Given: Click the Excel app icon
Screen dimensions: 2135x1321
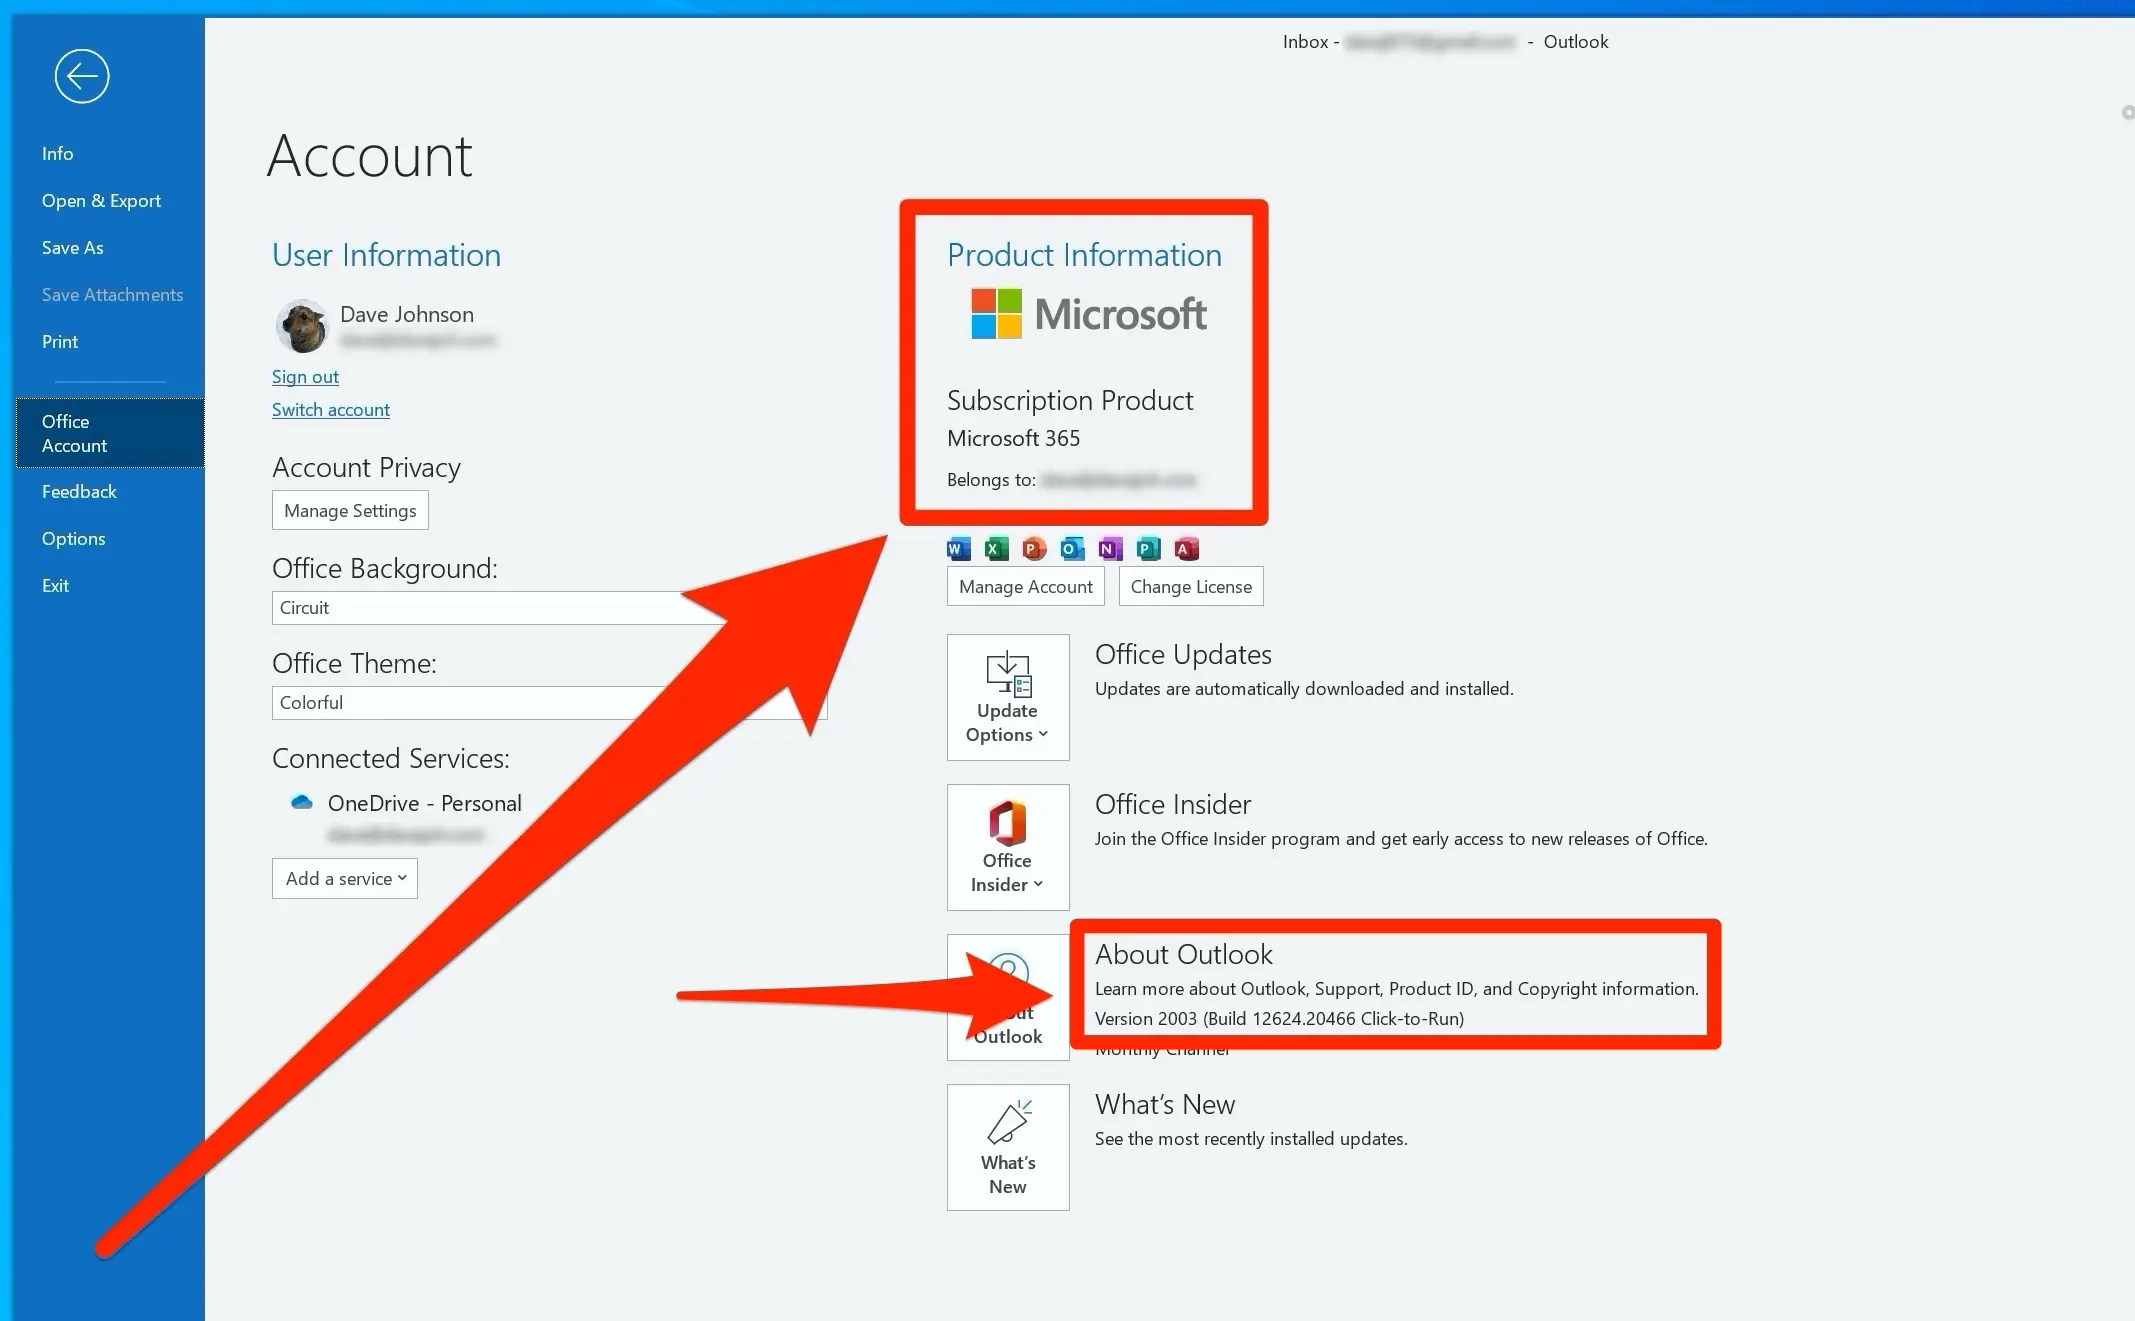Looking at the screenshot, I should 996,548.
